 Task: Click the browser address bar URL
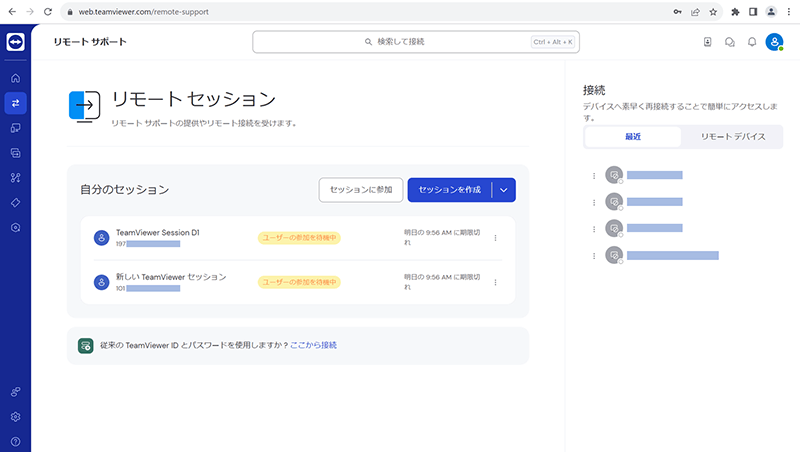point(143,12)
